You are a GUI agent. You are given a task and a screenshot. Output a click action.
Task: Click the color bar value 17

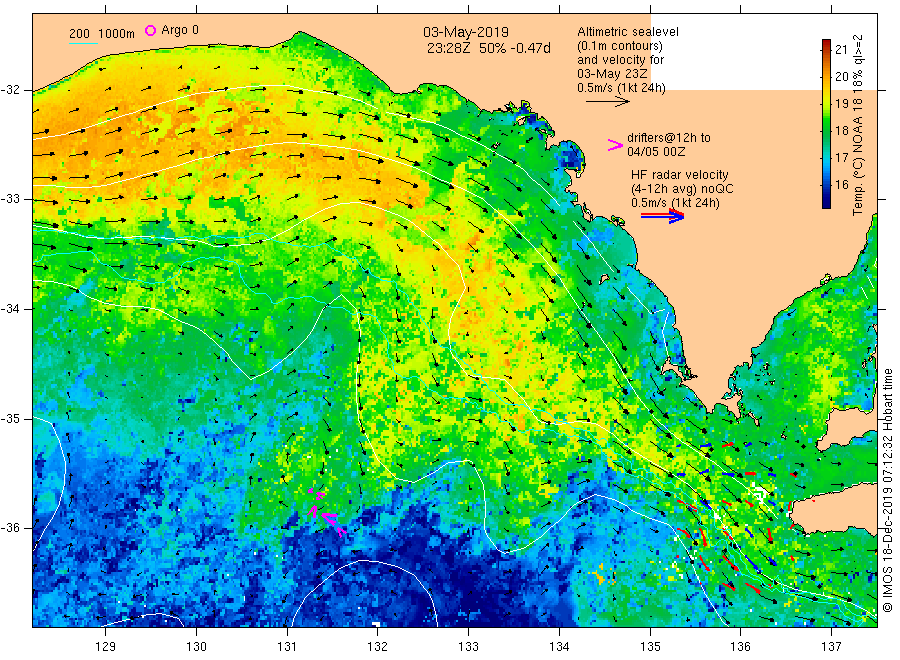[841, 157]
